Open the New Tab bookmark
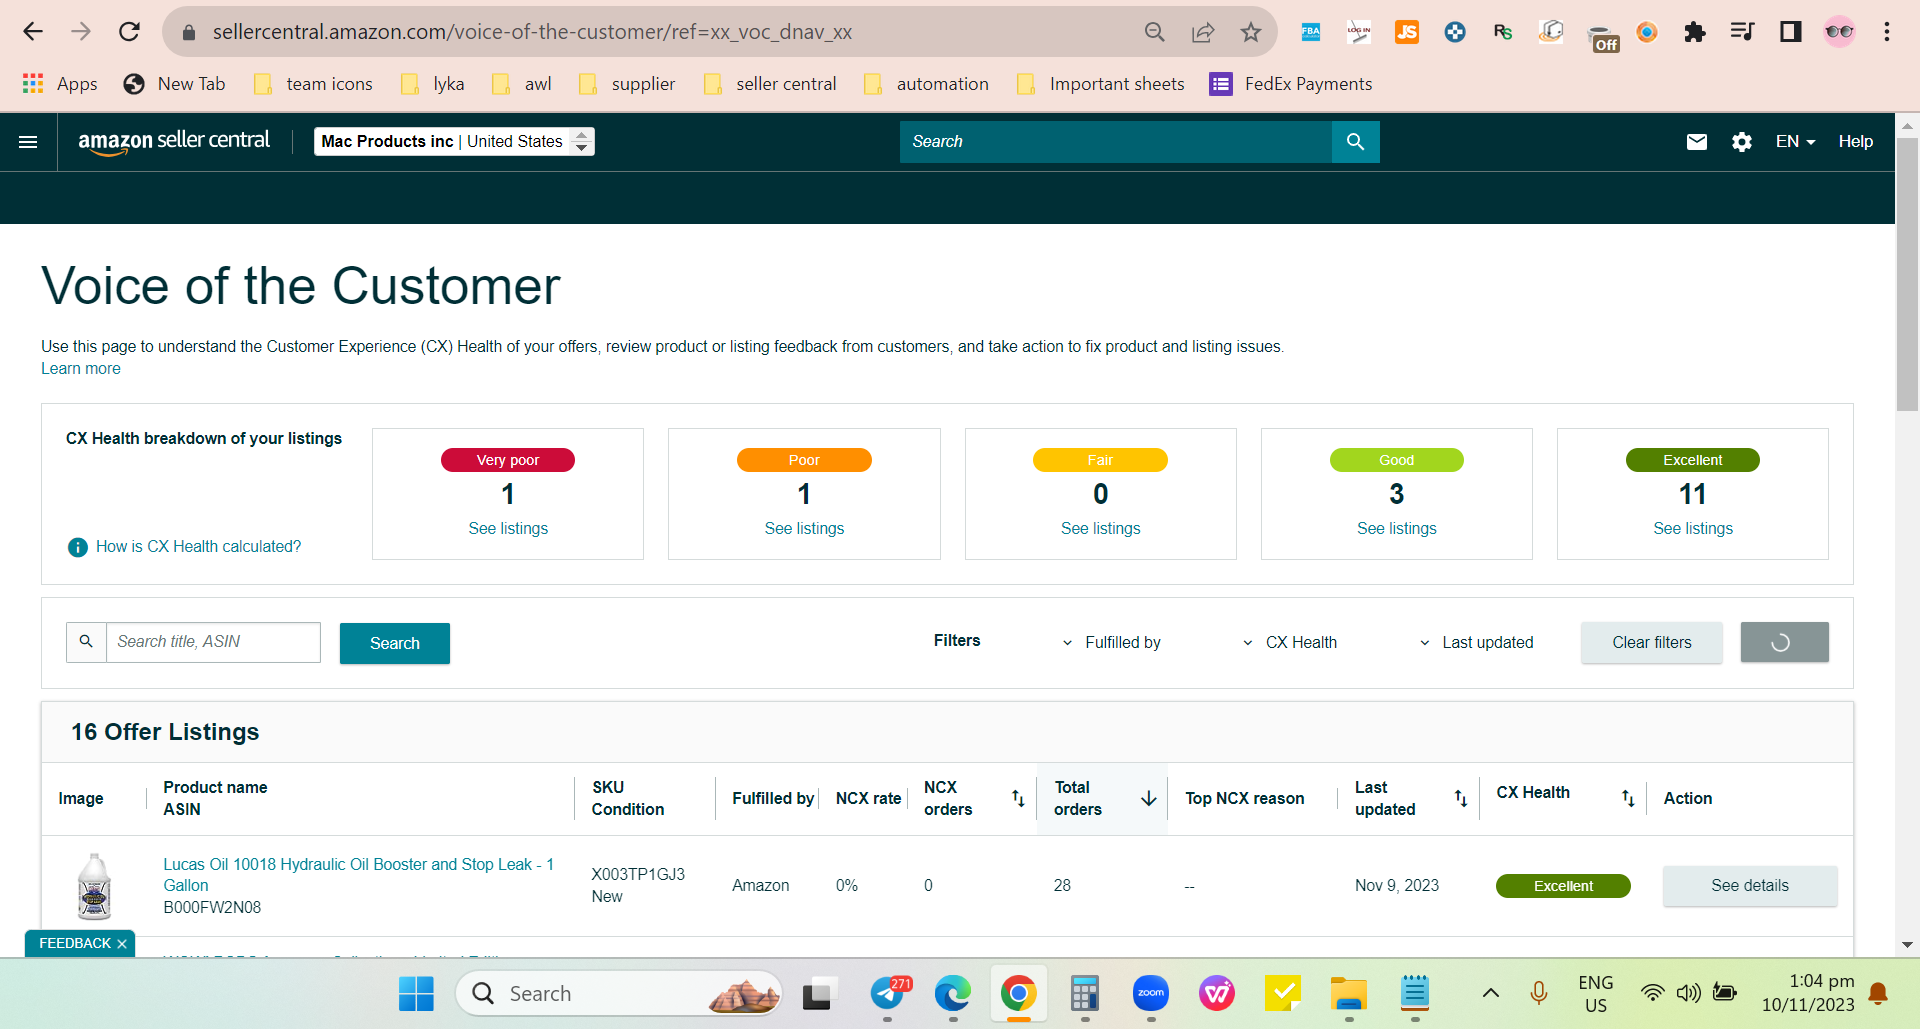 [x=175, y=84]
